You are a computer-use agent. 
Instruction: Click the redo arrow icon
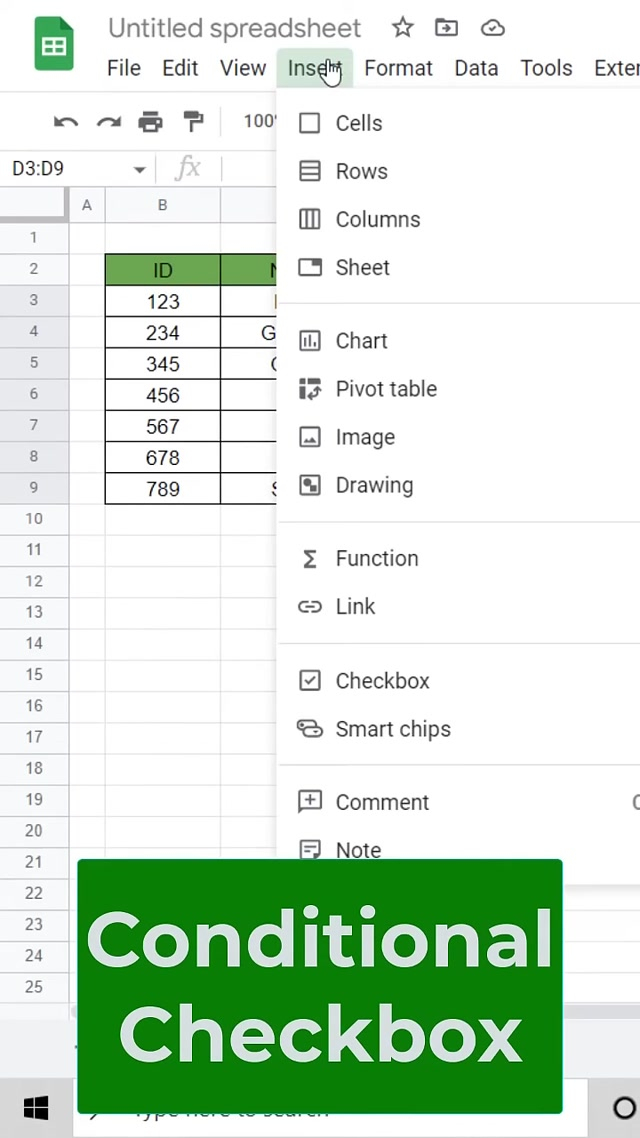108,122
